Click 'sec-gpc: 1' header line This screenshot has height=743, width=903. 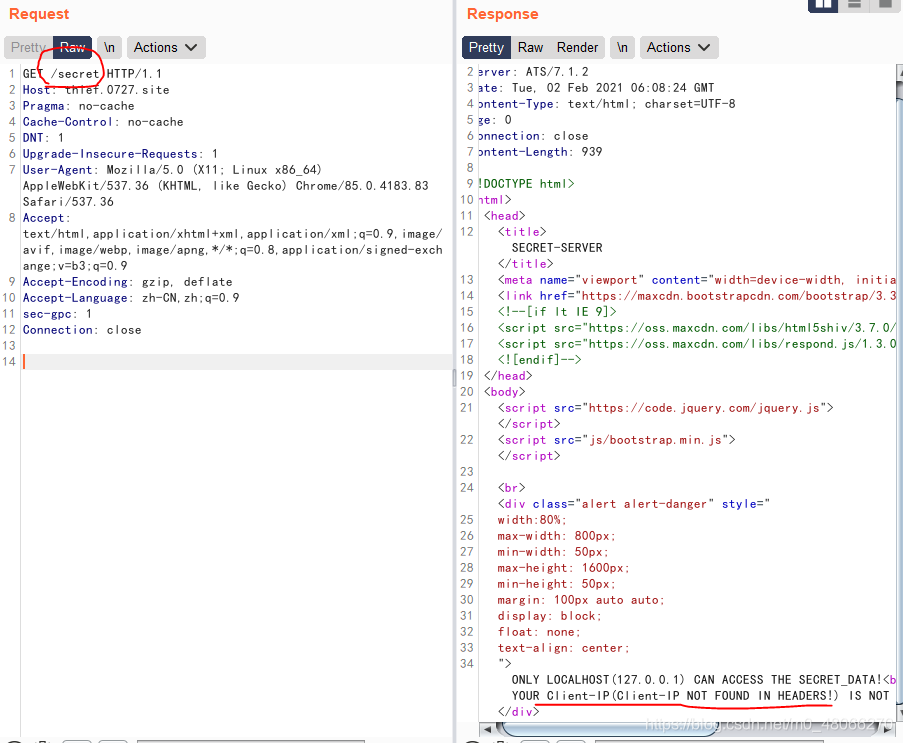pyautogui.click(x=57, y=314)
